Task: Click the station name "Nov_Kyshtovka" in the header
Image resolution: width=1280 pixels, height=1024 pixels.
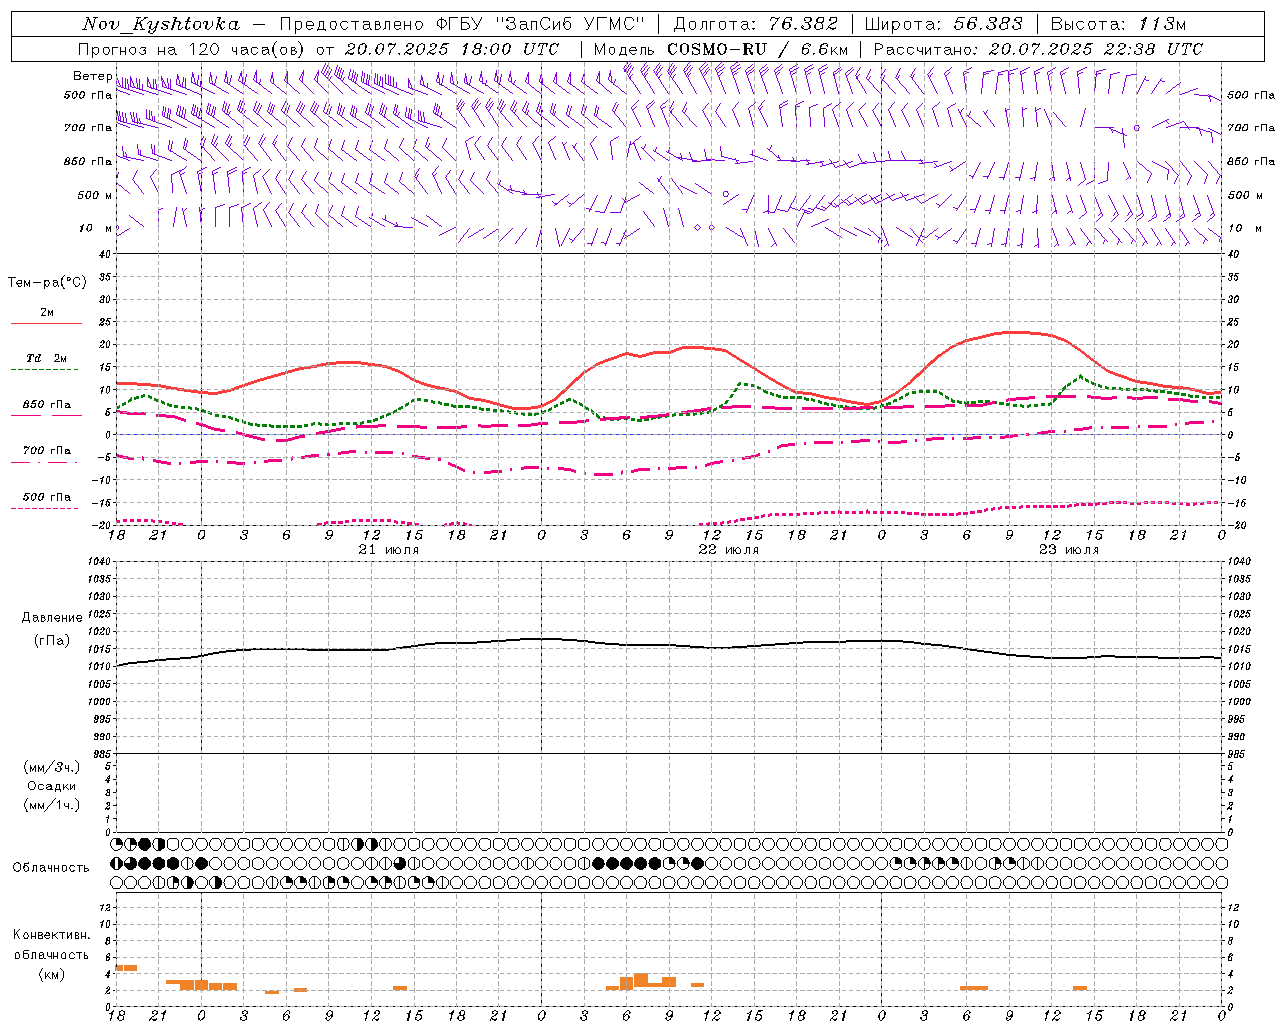Action: point(160,24)
